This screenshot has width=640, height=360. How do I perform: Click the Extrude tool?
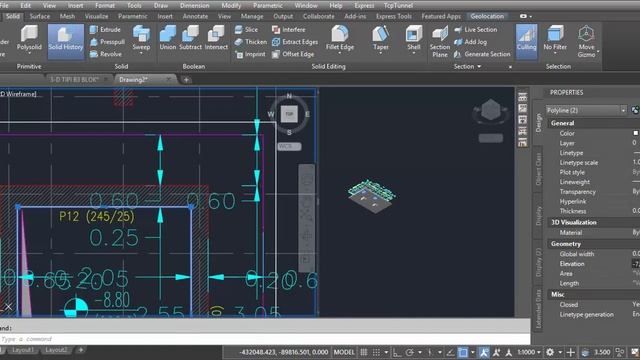(x=105, y=29)
